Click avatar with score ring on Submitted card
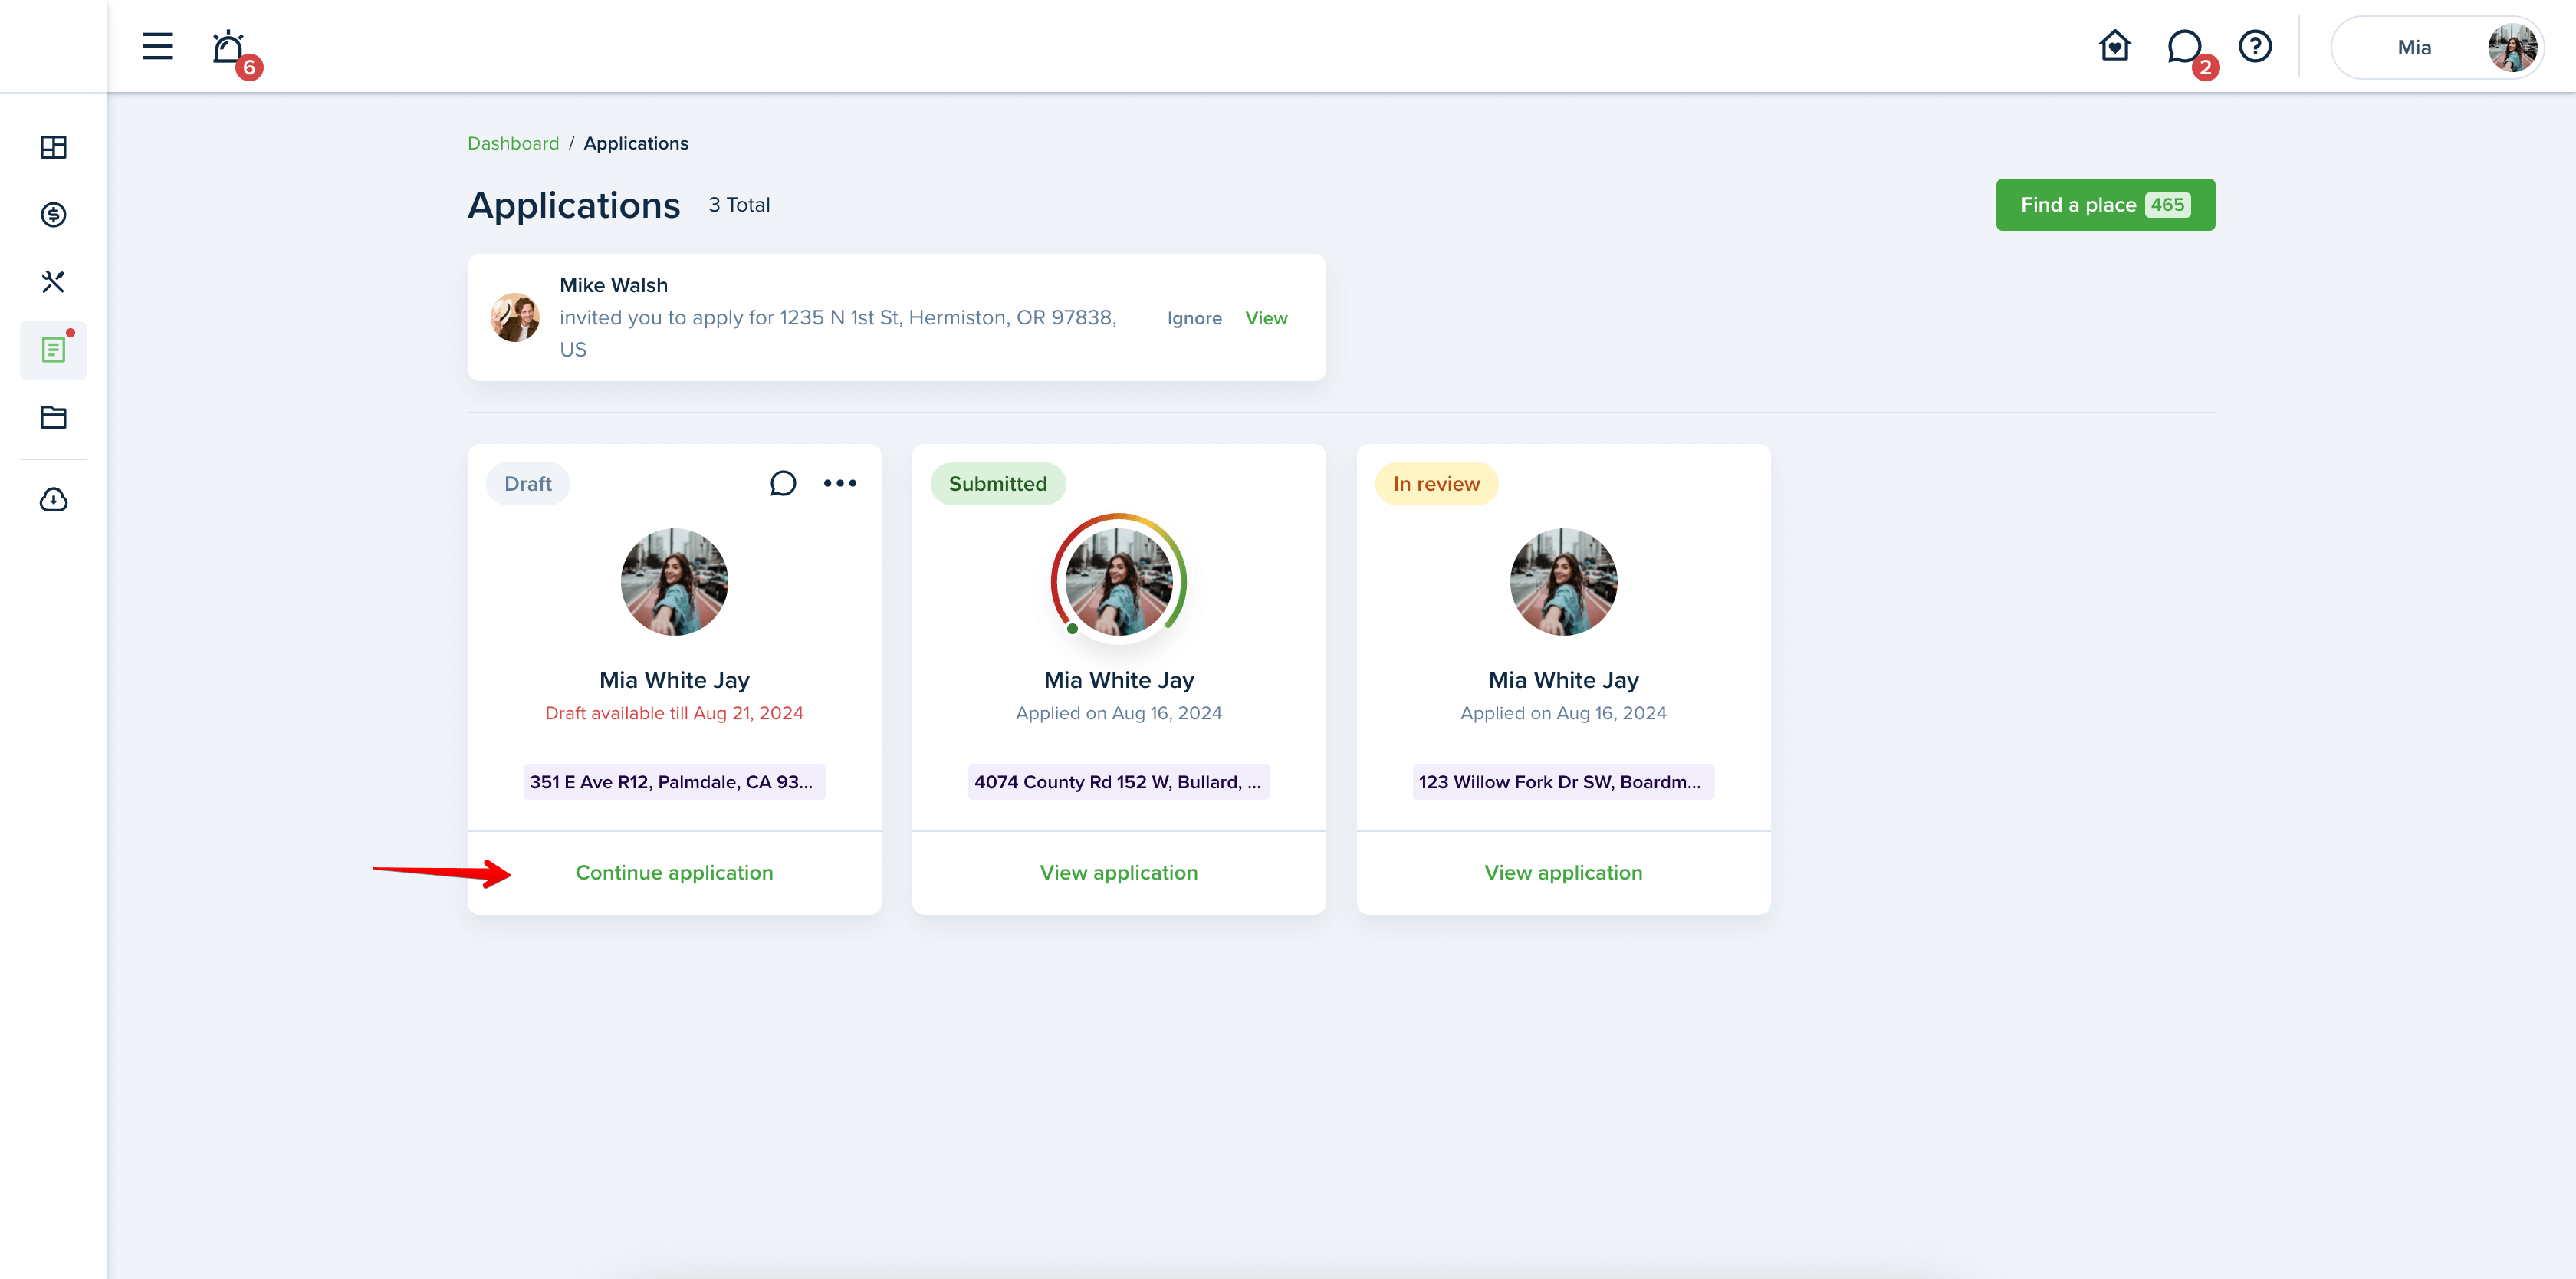The width and height of the screenshot is (2576, 1279). [1118, 580]
